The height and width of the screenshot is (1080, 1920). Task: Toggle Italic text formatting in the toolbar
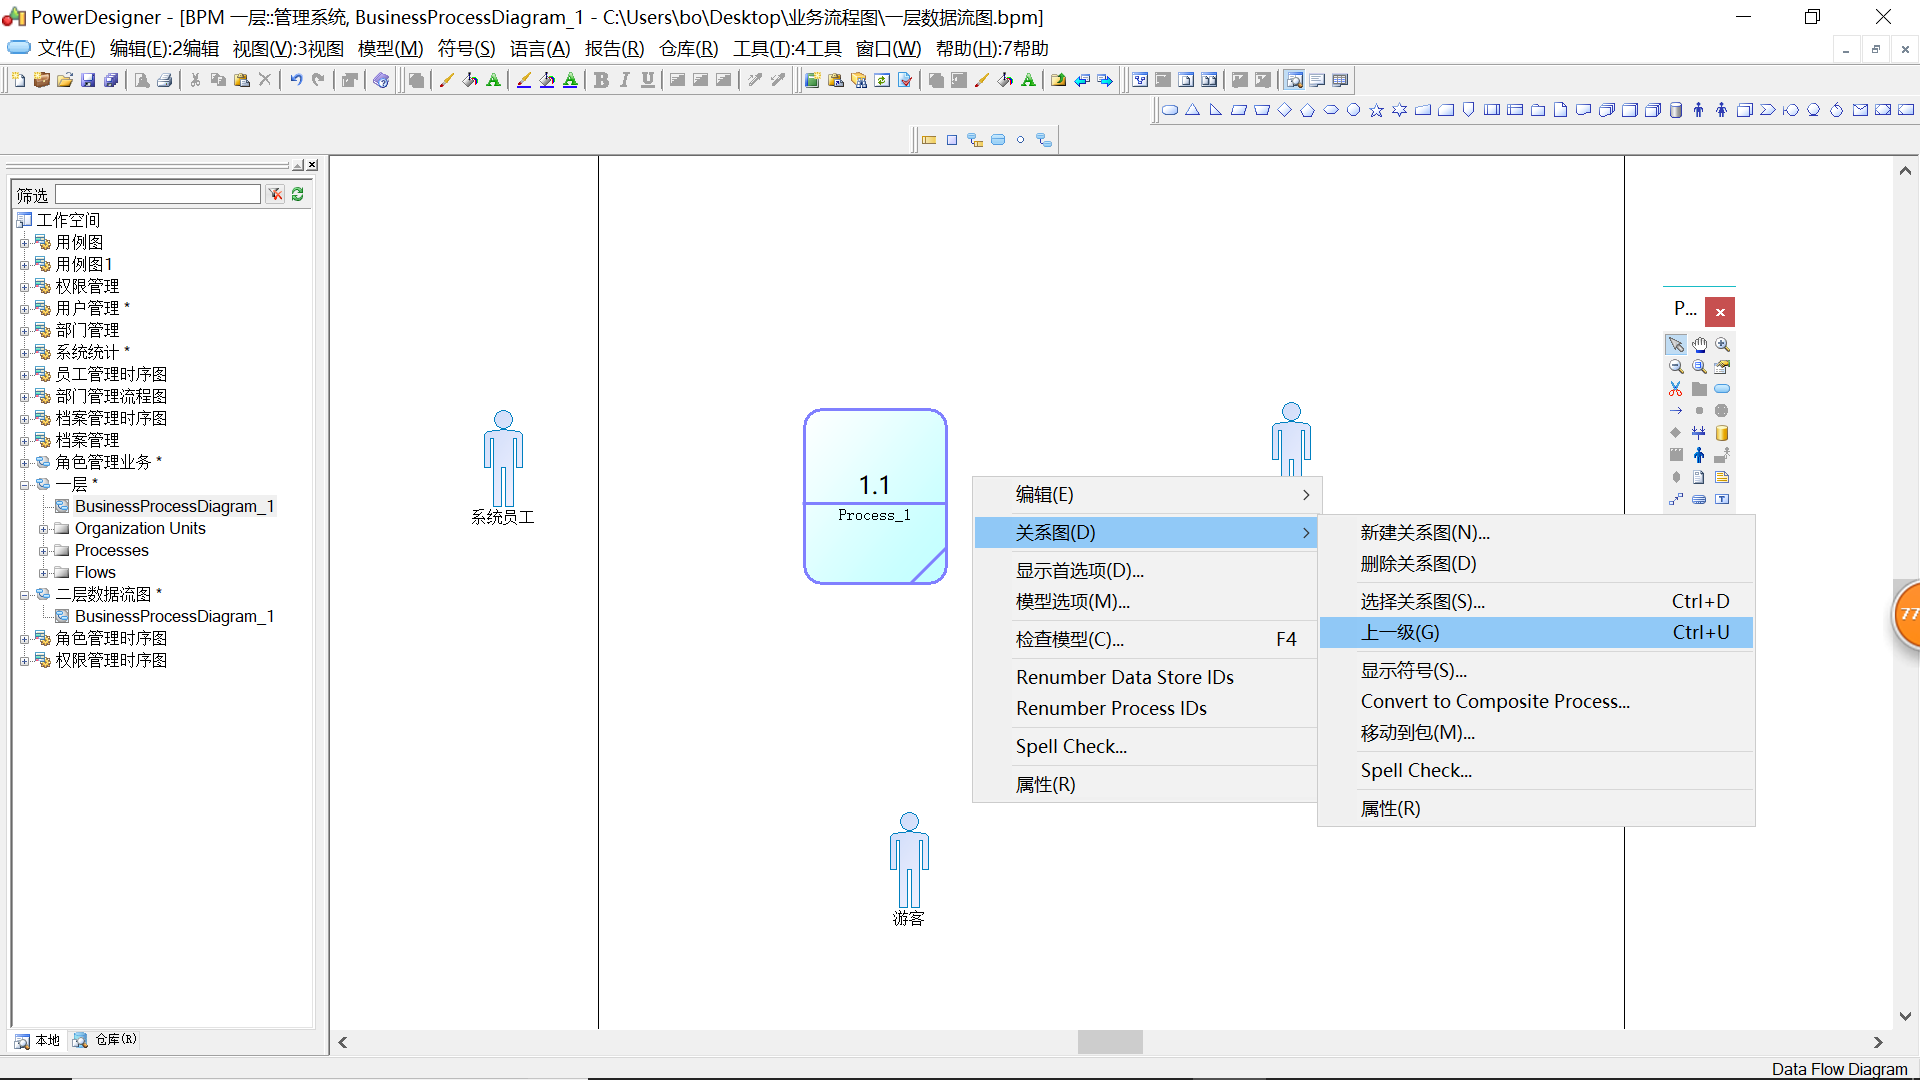[624, 80]
